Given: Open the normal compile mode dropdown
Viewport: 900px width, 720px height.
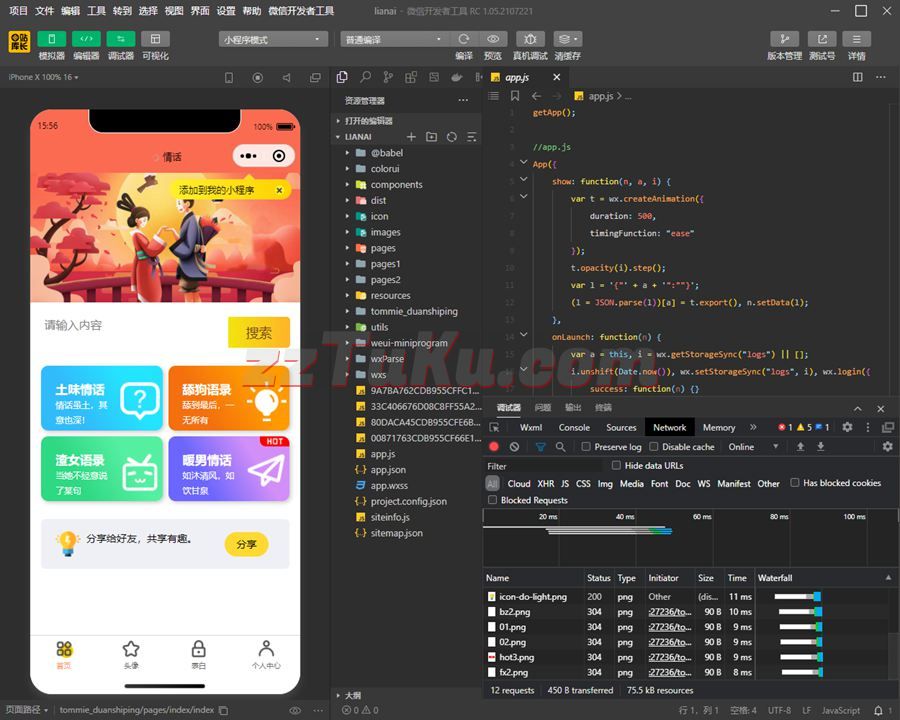Looking at the screenshot, I should tap(394, 39).
